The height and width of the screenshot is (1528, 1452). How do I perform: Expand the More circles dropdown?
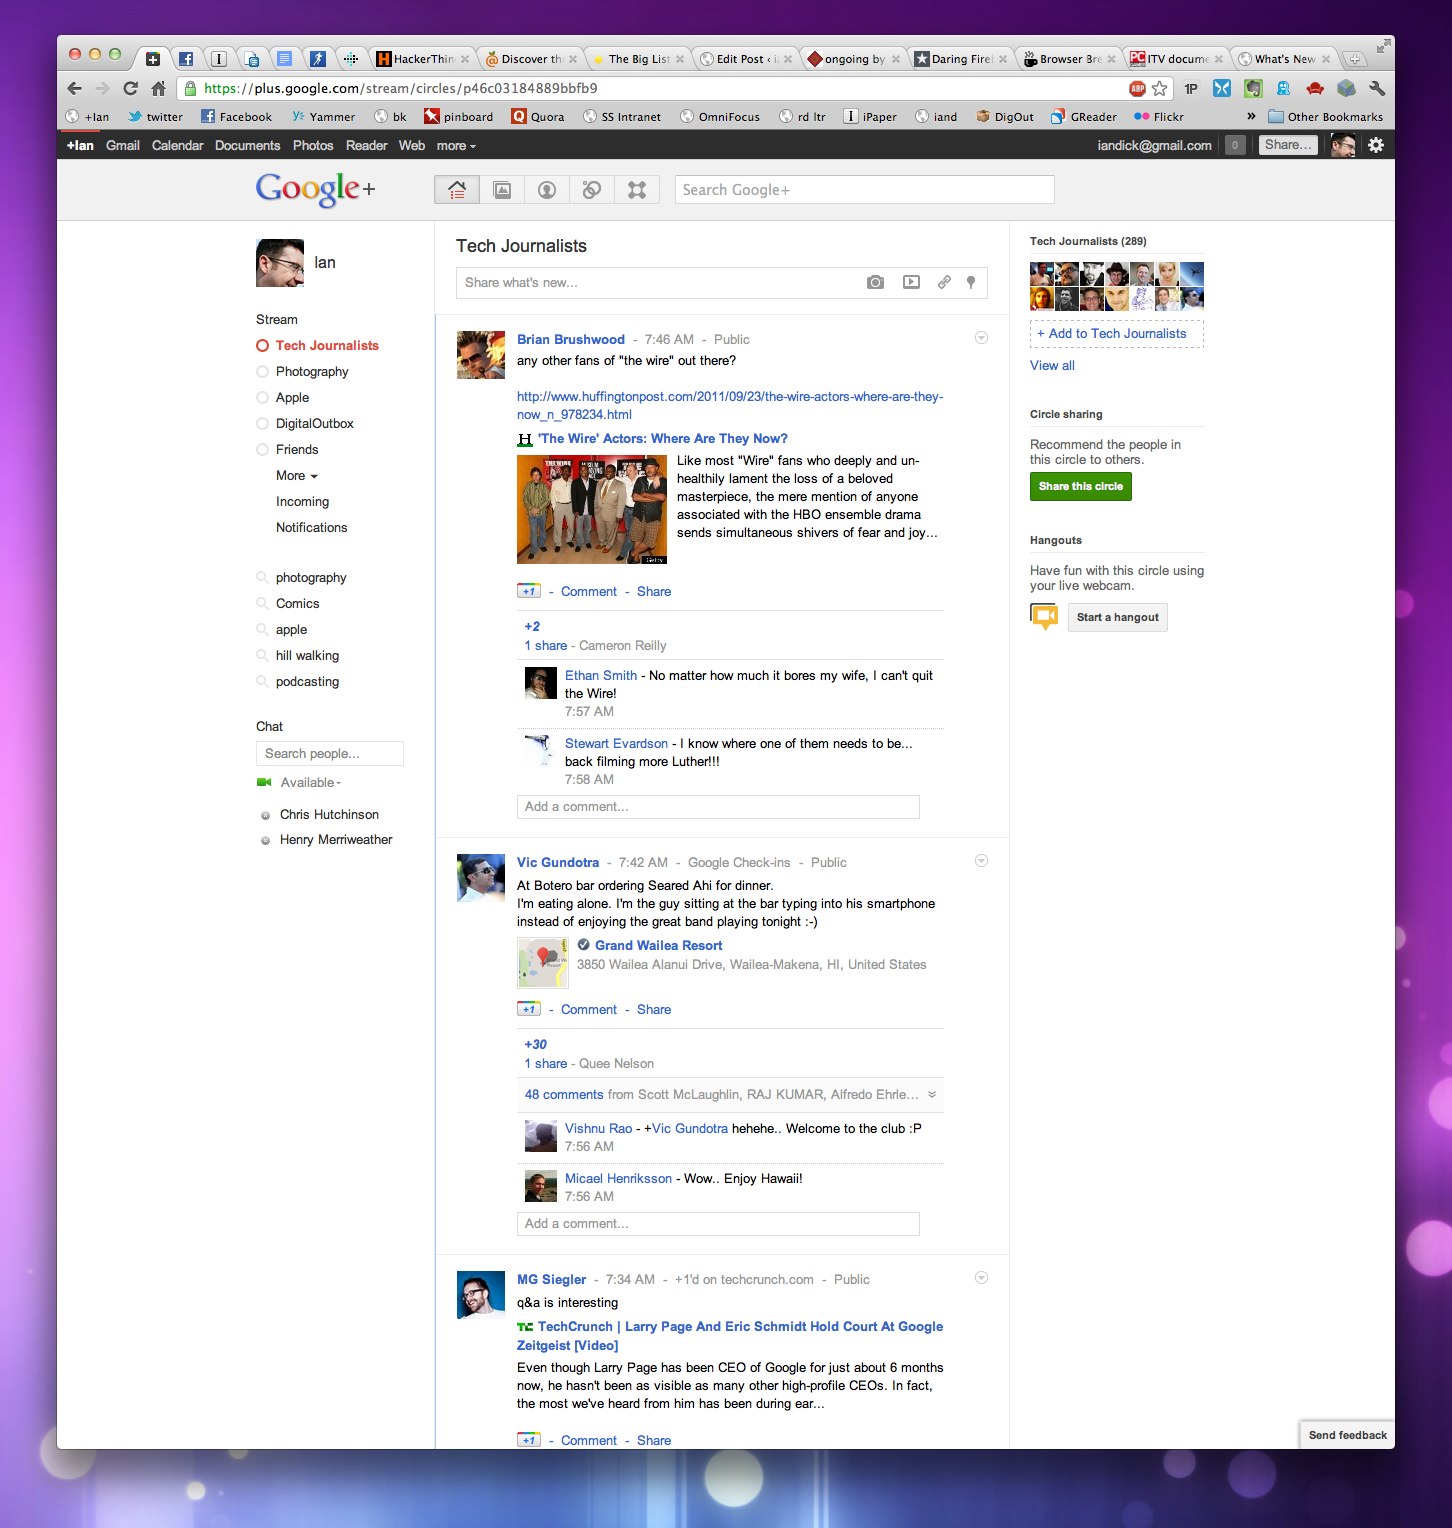[x=297, y=476]
